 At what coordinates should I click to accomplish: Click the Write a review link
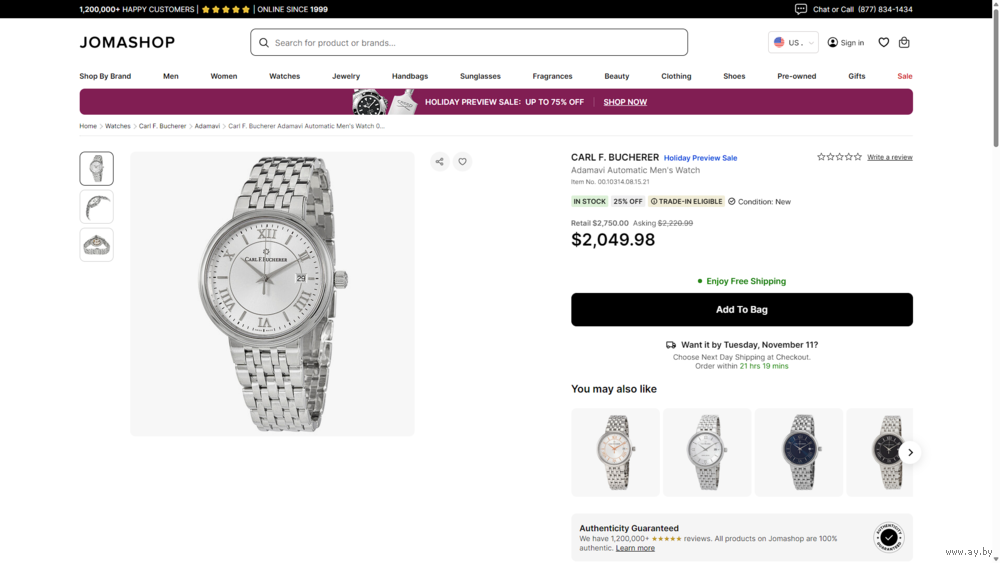coord(889,157)
